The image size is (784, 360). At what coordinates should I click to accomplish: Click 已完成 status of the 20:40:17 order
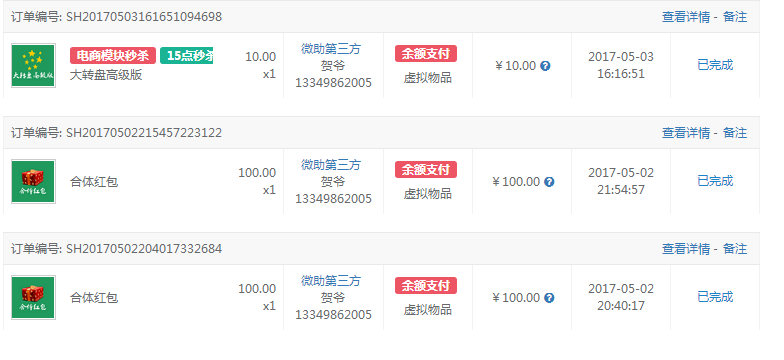[715, 297]
